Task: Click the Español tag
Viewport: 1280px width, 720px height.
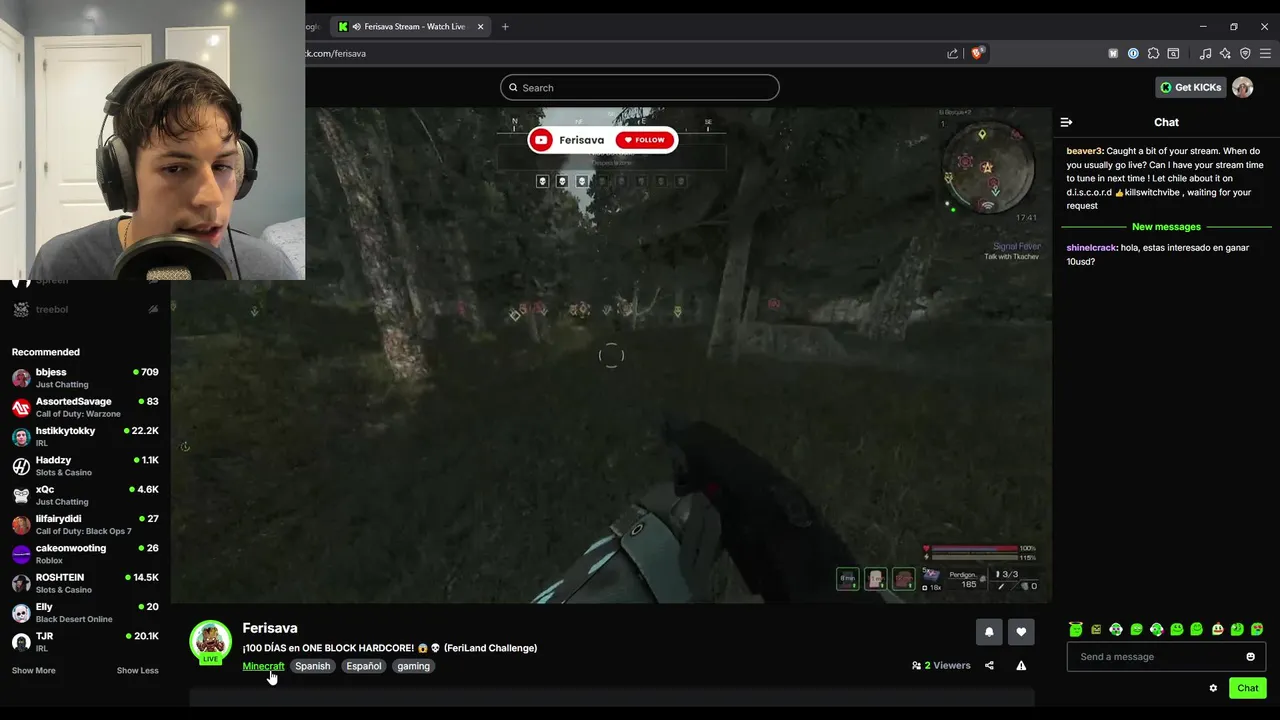Action: (x=364, y=666)
